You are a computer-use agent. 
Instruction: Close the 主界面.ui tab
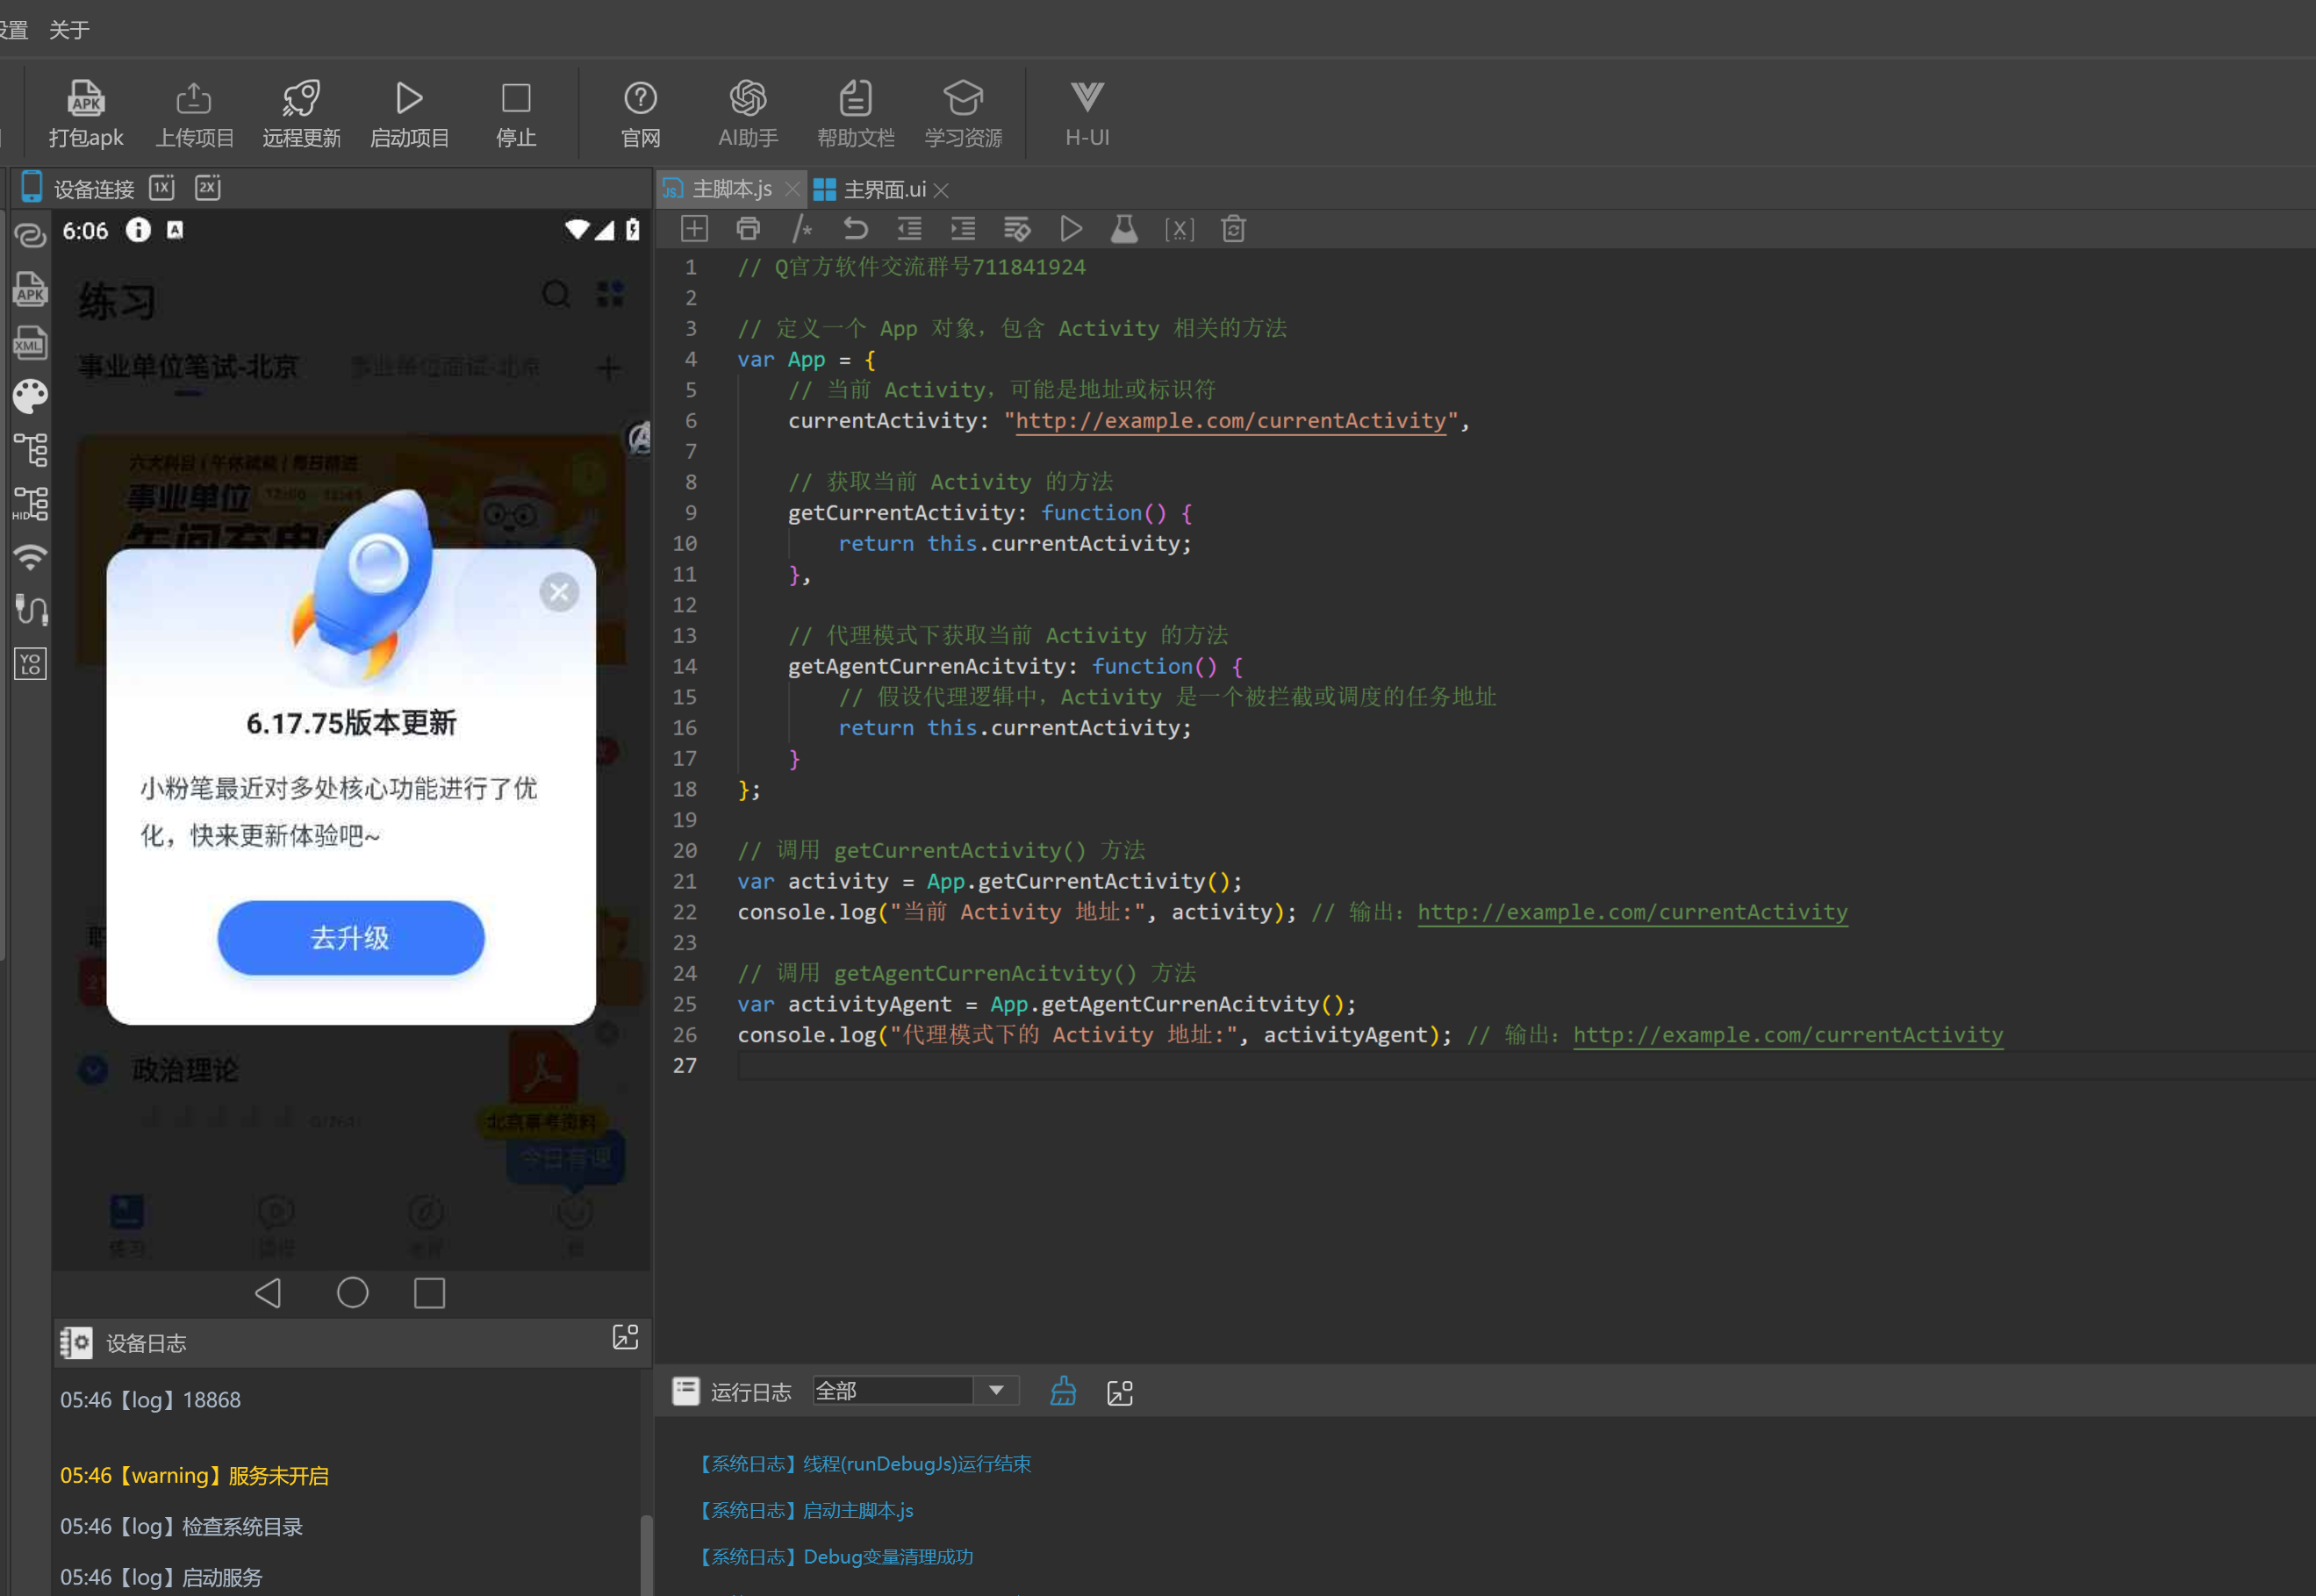(941, 189)
